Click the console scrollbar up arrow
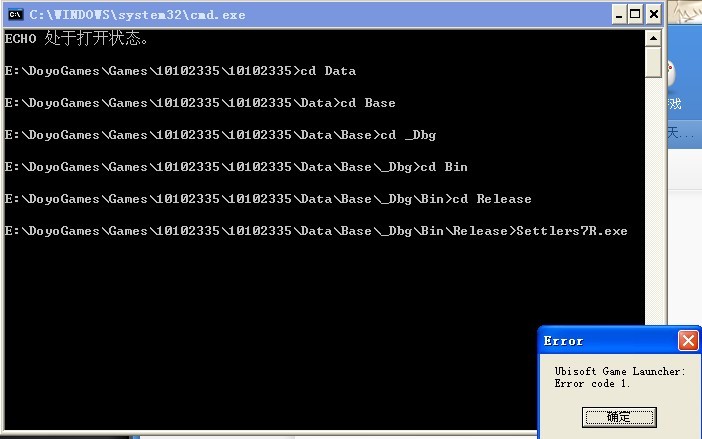This screenshot has width=702, height=439. 653,38
